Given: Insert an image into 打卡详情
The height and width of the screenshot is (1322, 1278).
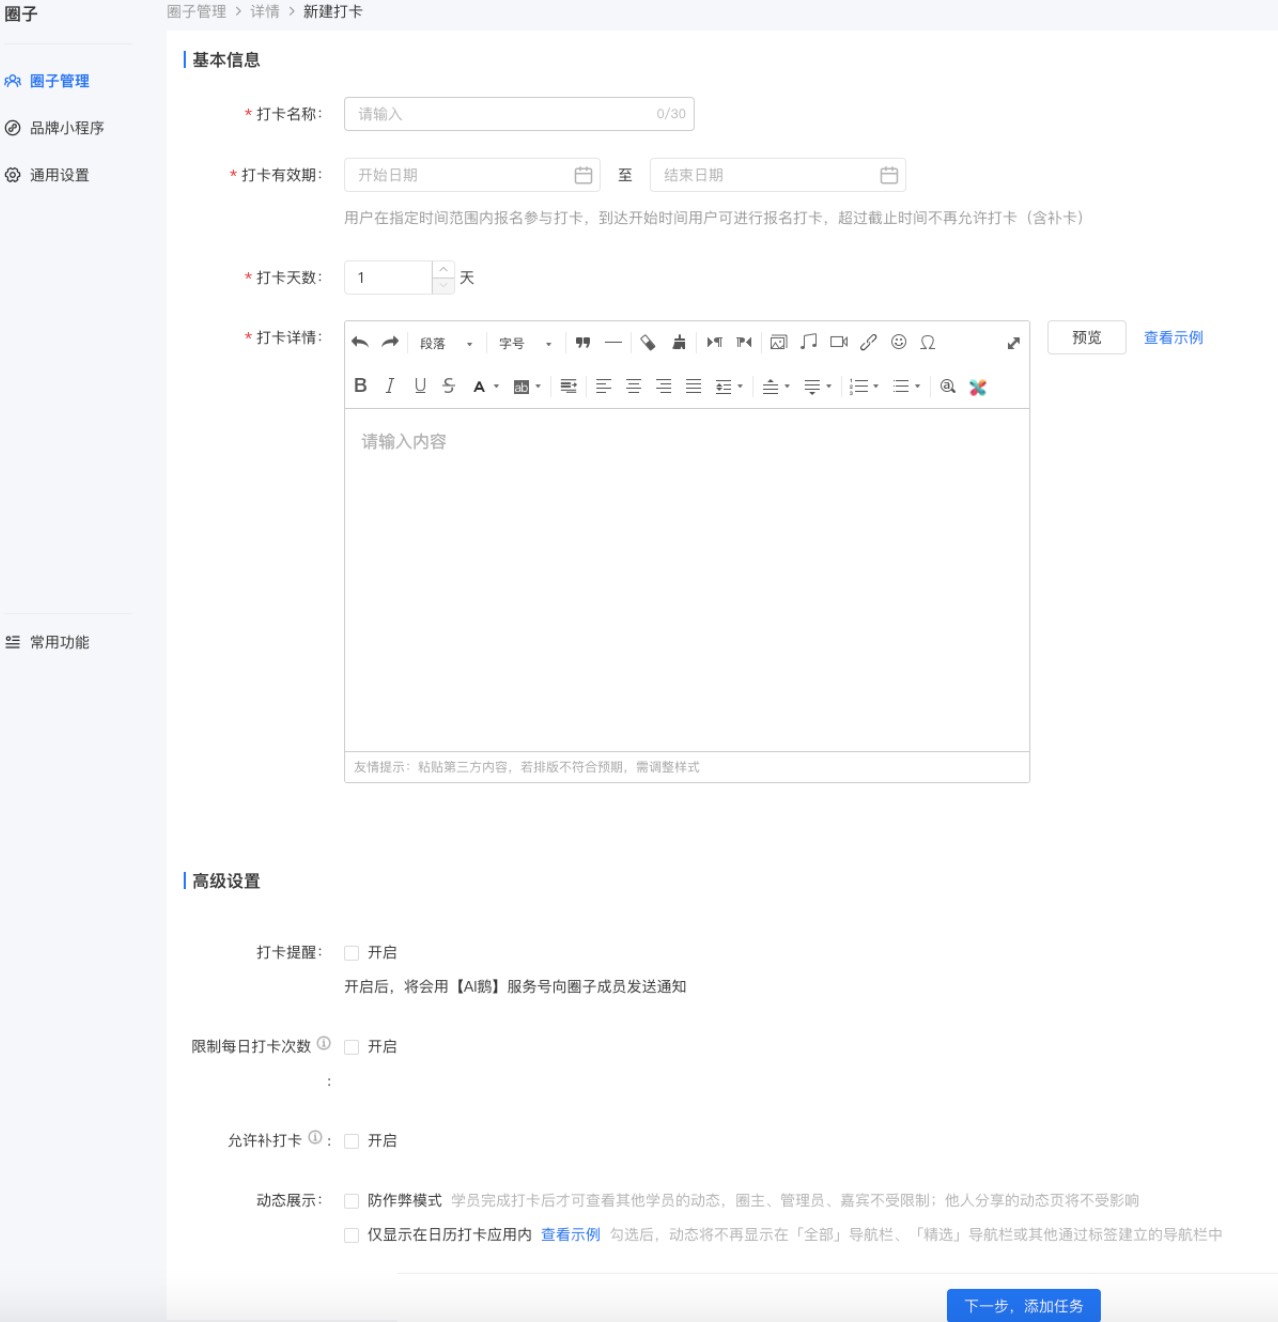Looking at the screenshot, I should click(779, 342).
